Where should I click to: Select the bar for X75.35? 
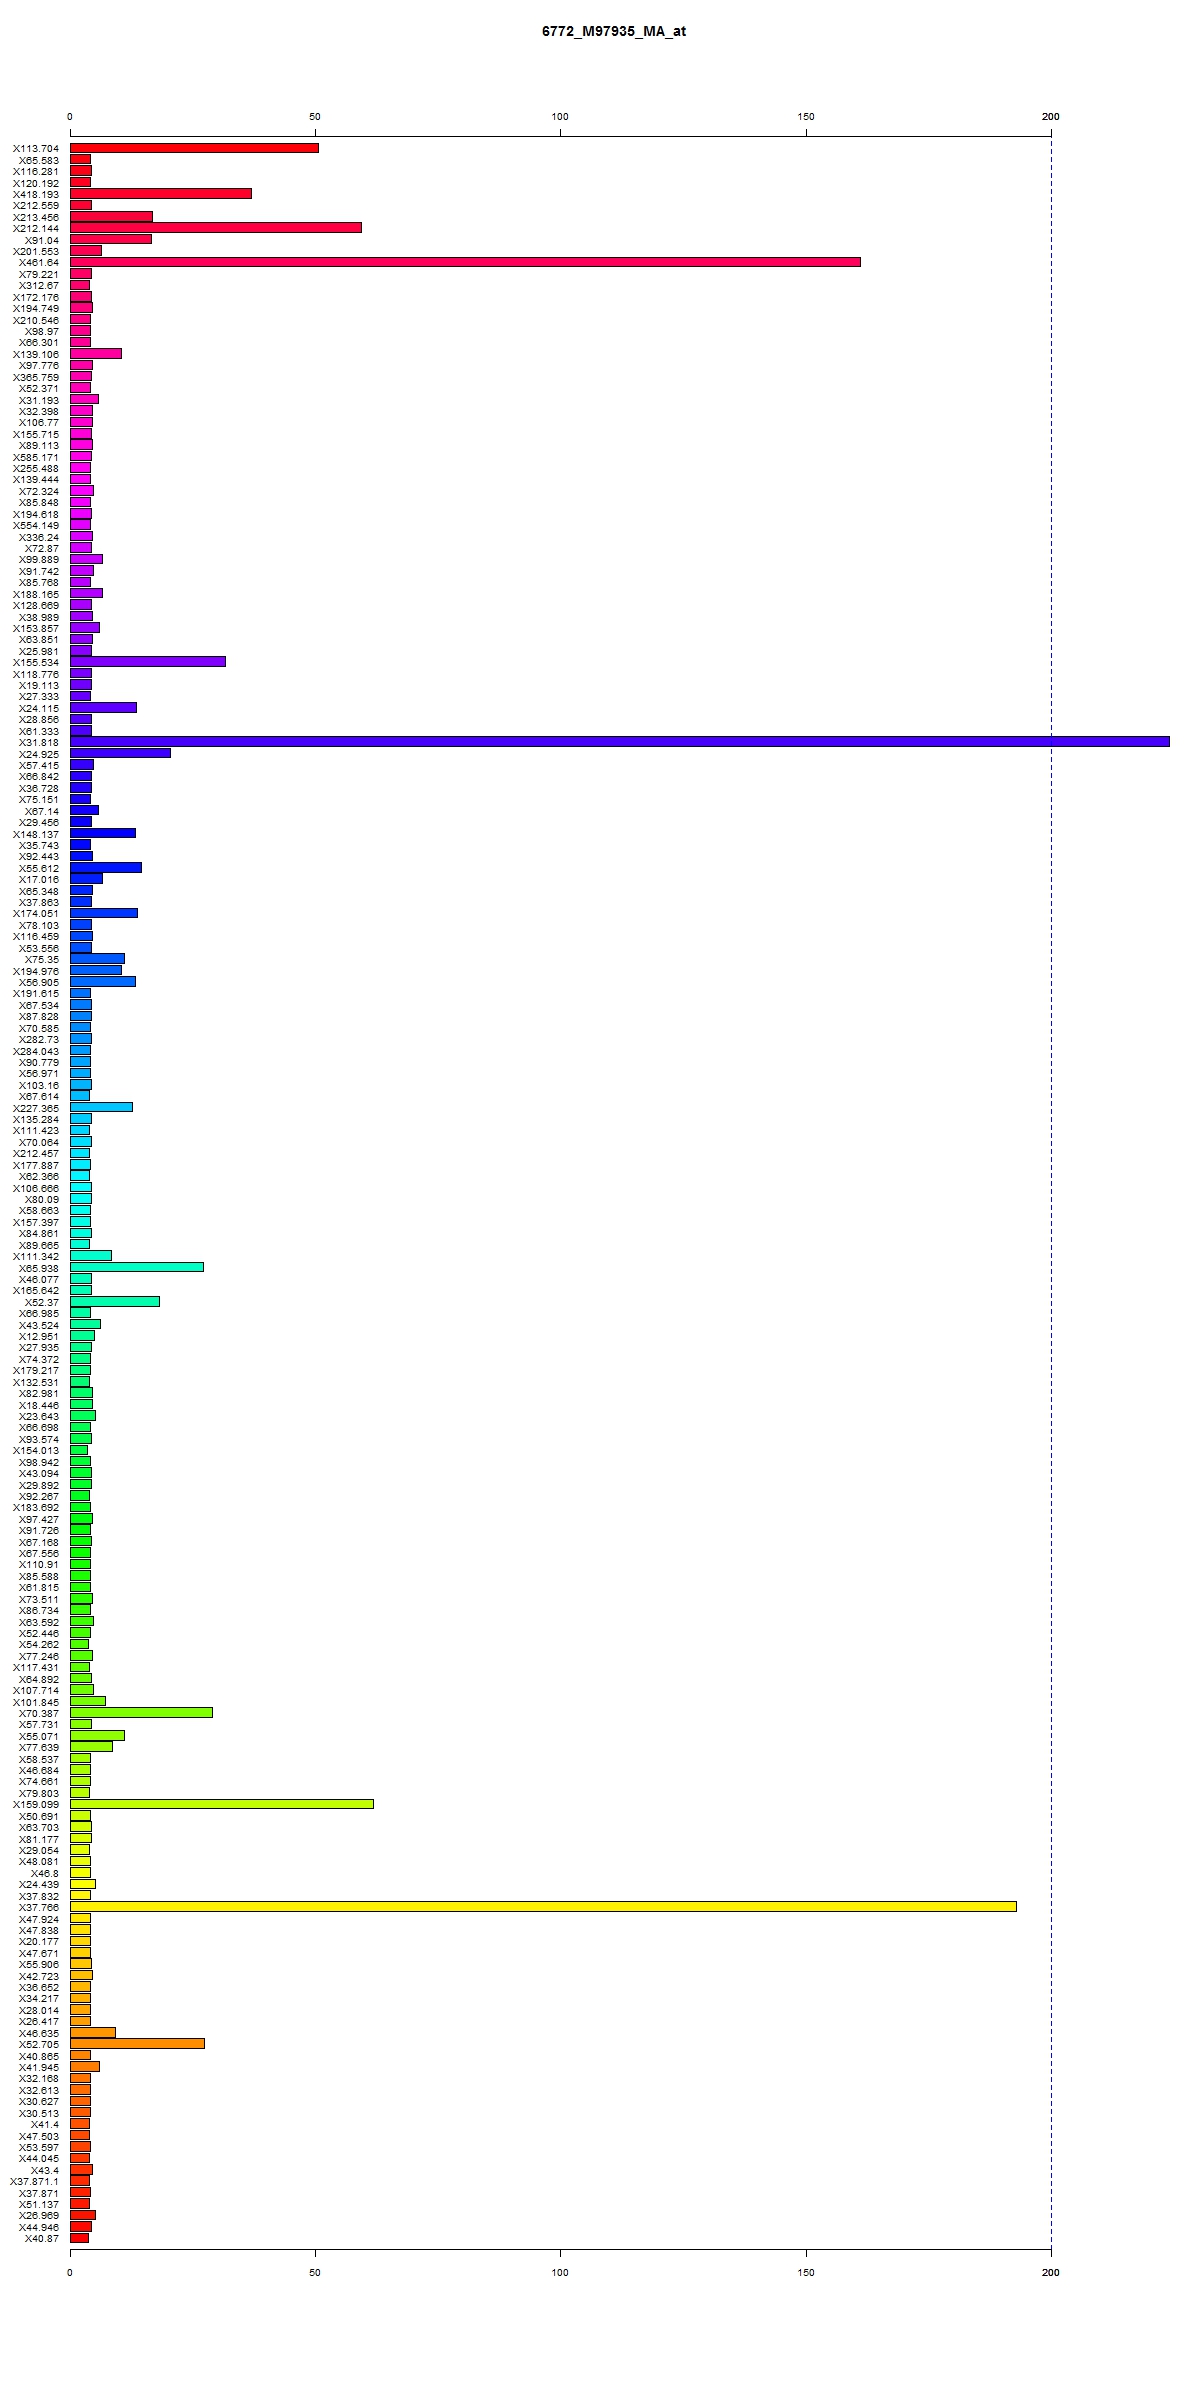pos(97,958)
